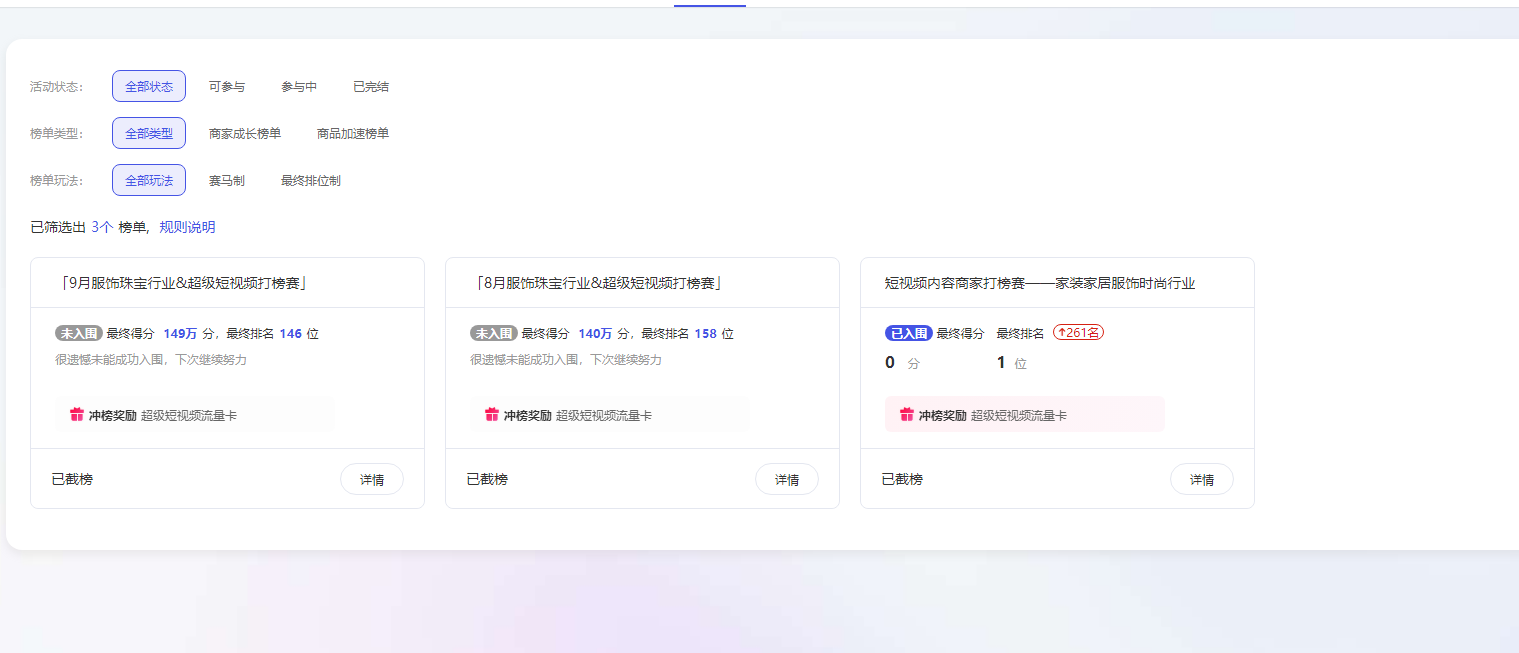Click 未入围 badge on 8月 card

[494, 334]
